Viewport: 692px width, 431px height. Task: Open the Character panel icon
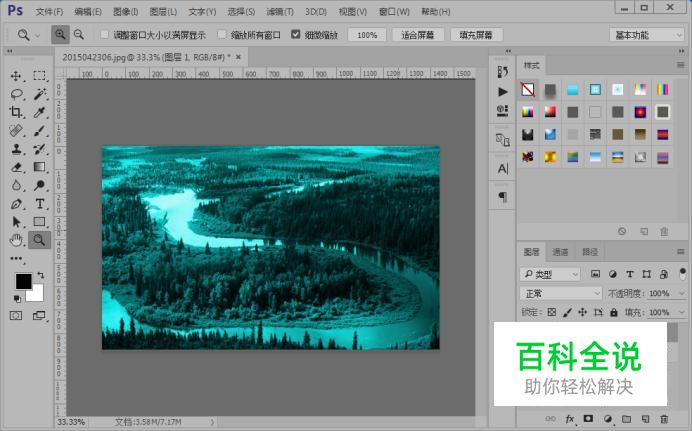pos(503,169)
